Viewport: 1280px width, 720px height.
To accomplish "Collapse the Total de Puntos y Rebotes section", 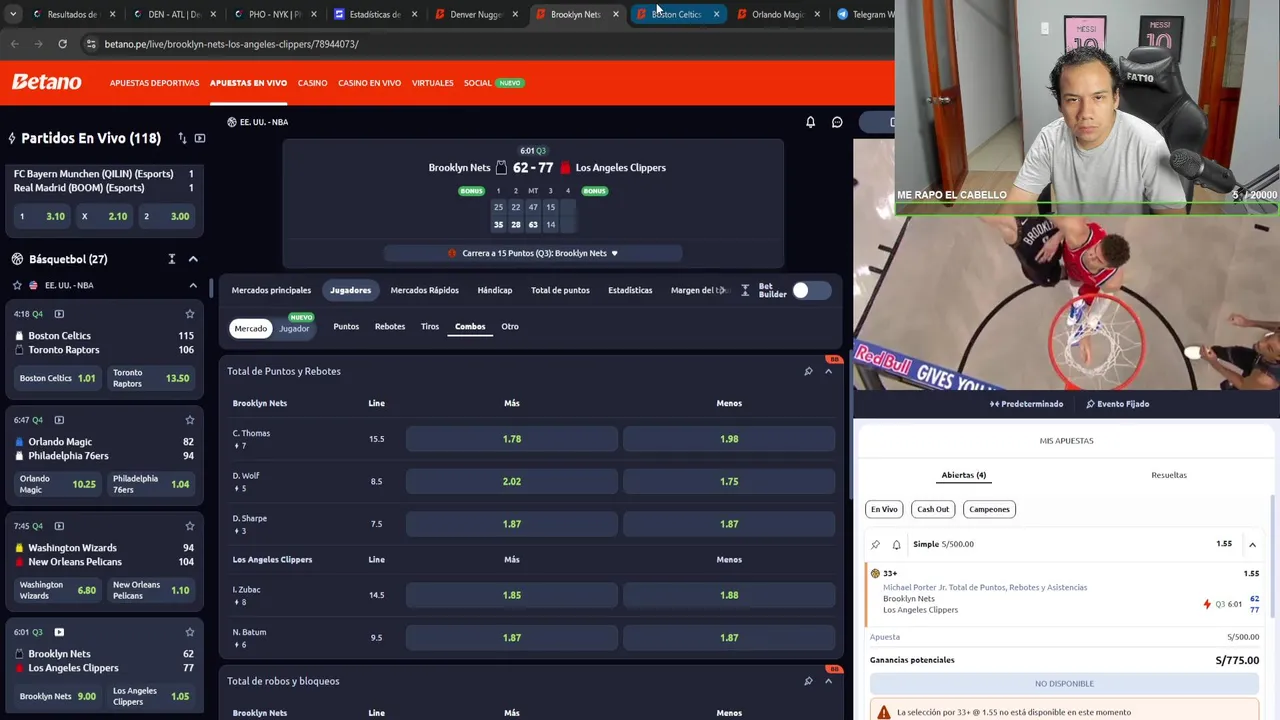I will (x=828, y=371).
